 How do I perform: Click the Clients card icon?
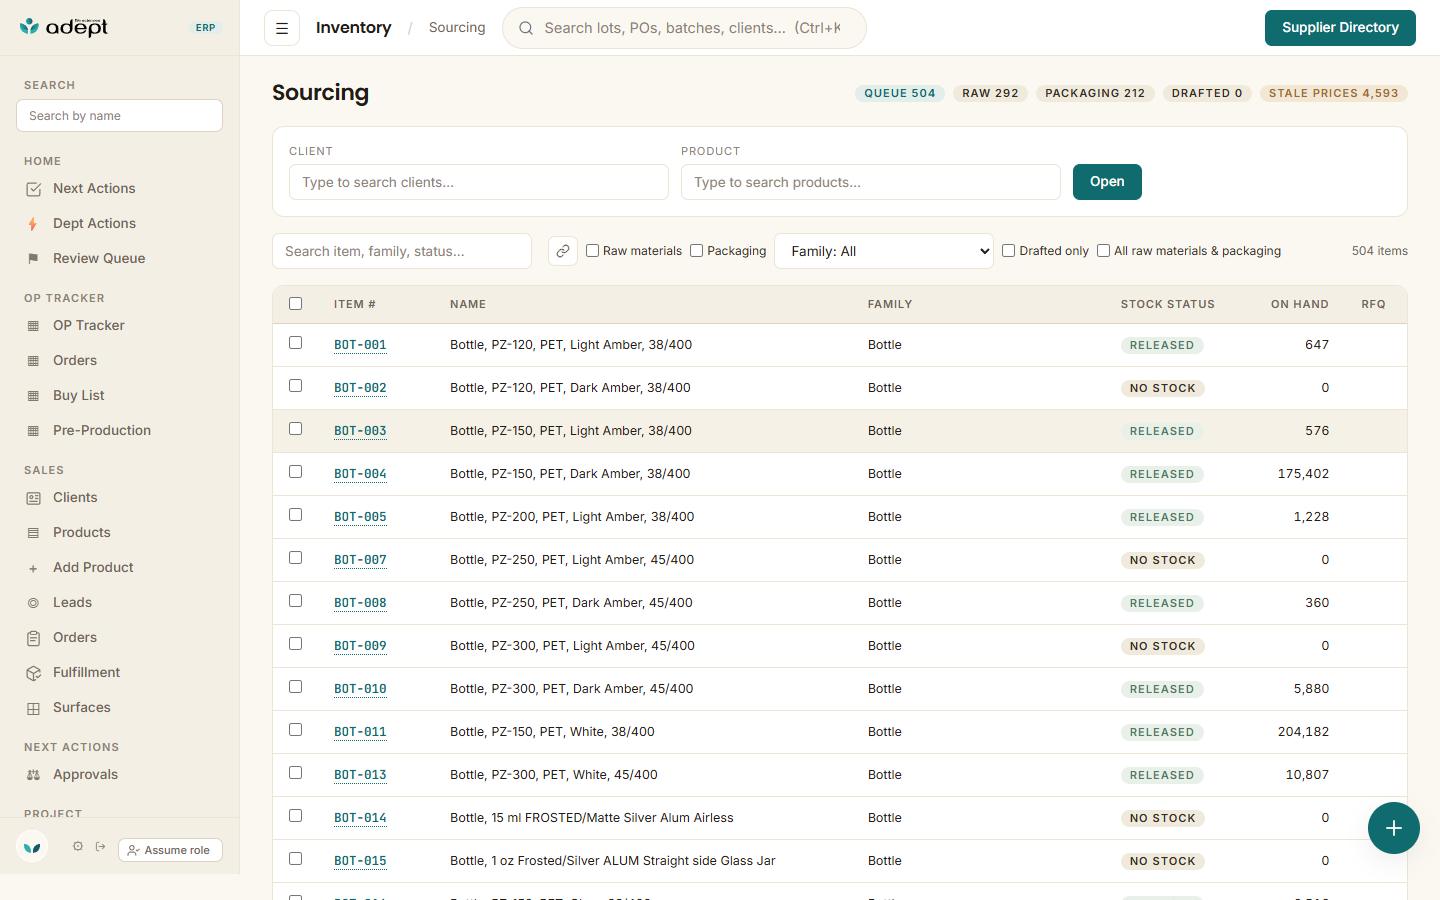(x=33, y=498)
